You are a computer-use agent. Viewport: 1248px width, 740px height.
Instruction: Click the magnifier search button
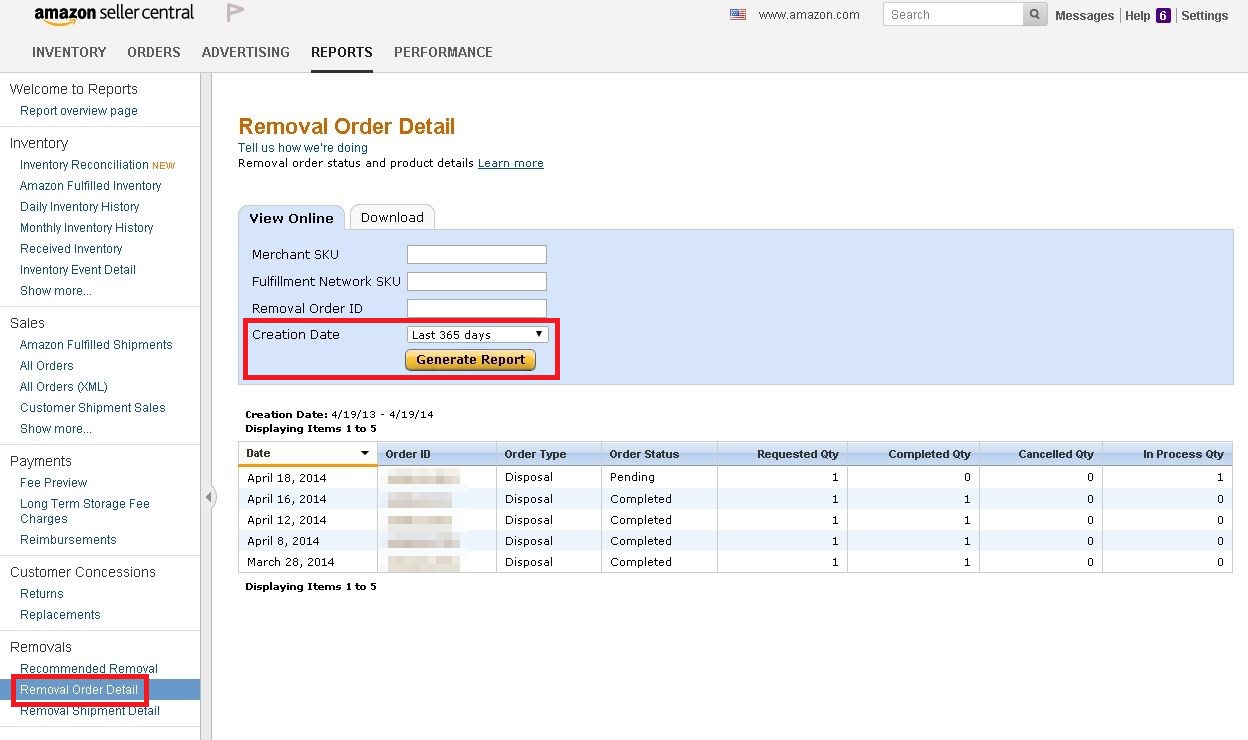[1035, 15]
